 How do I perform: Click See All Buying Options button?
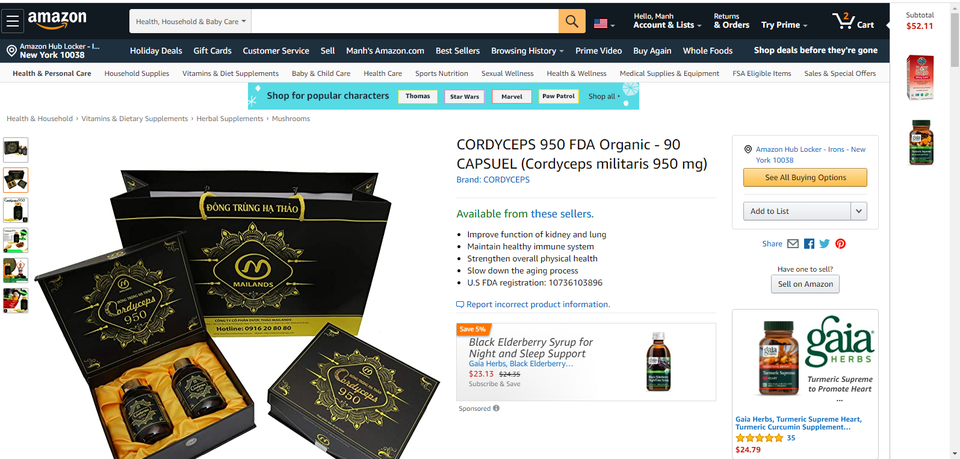tap(805, 177)
